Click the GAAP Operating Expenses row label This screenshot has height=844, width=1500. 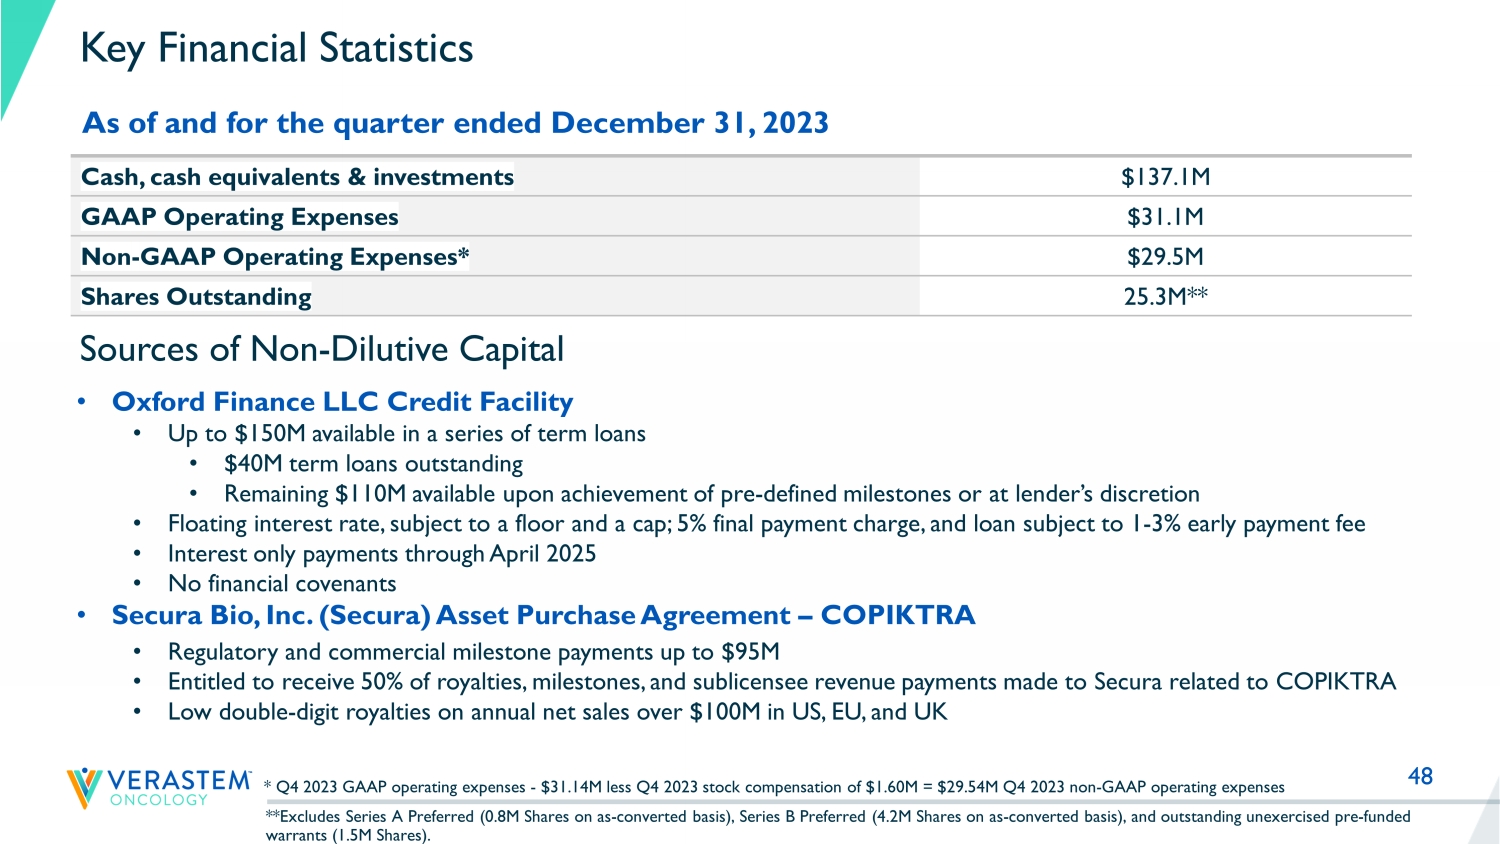[239, 217]
